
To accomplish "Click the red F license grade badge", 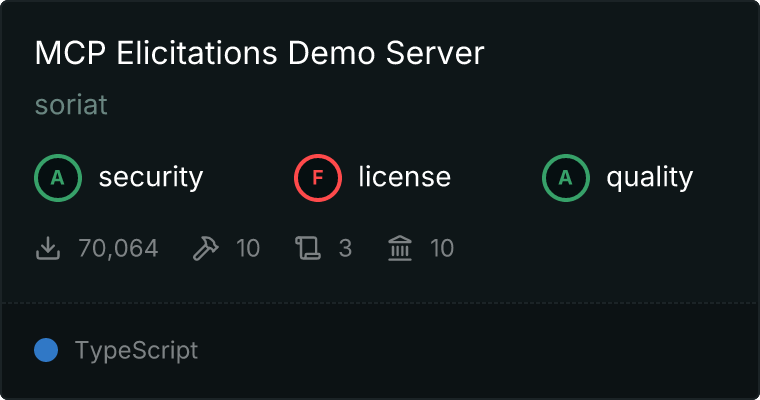I will [318, 178].
